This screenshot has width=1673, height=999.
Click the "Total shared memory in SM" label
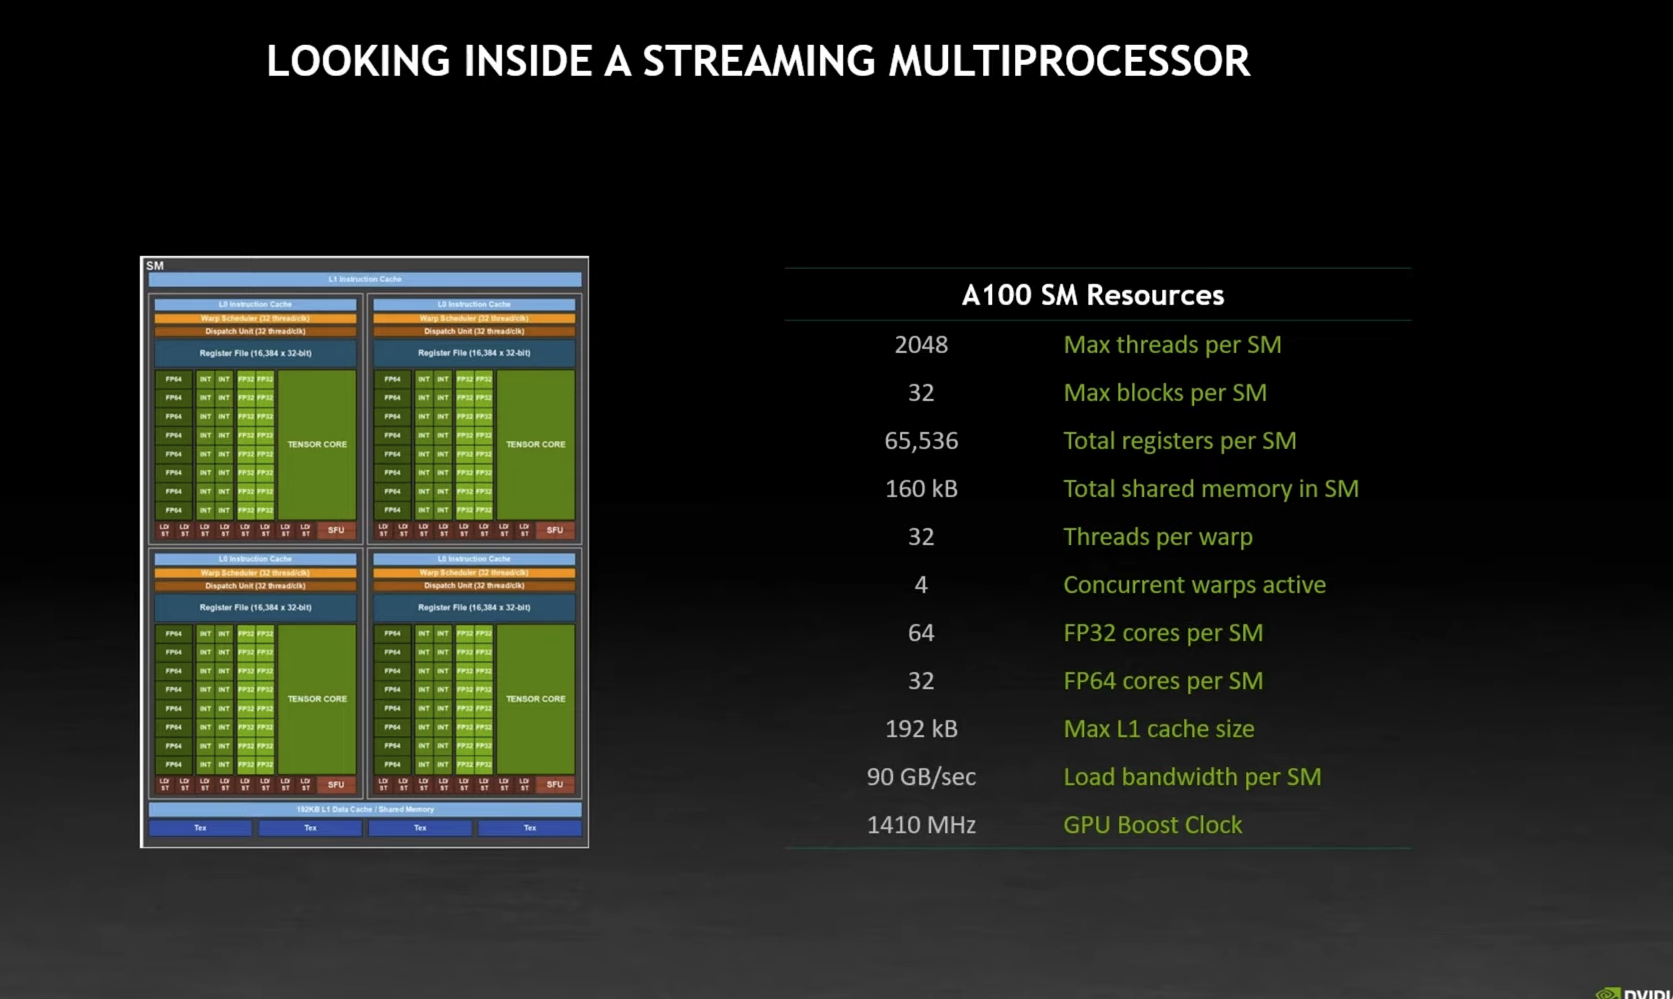click(x=1211, y=489)
